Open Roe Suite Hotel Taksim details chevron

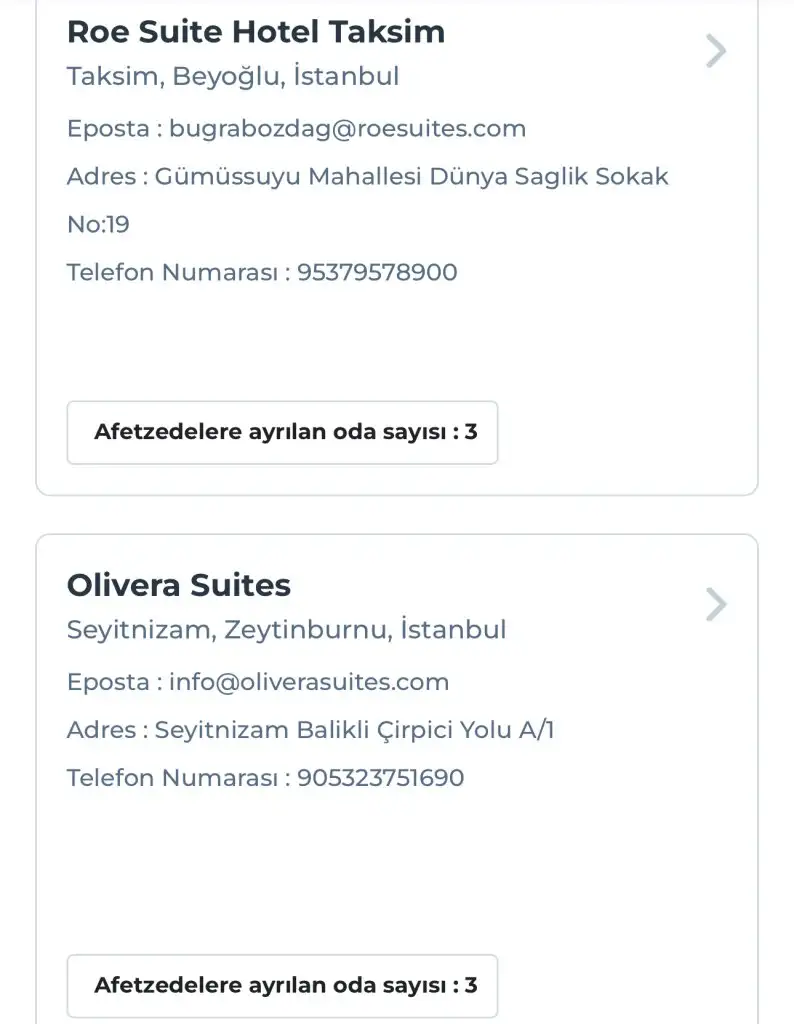click(715, 51)
